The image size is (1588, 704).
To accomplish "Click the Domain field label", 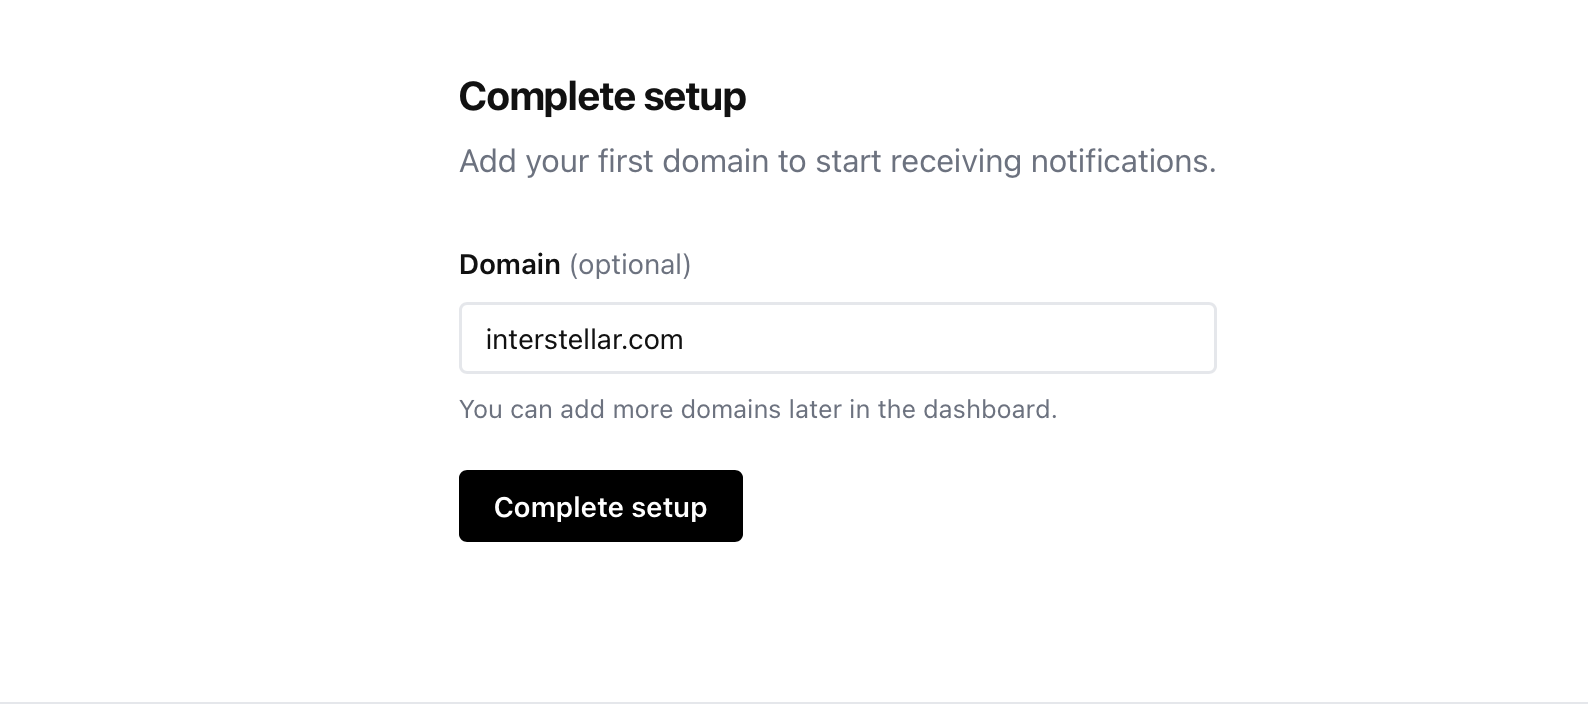I will point(509,264).
